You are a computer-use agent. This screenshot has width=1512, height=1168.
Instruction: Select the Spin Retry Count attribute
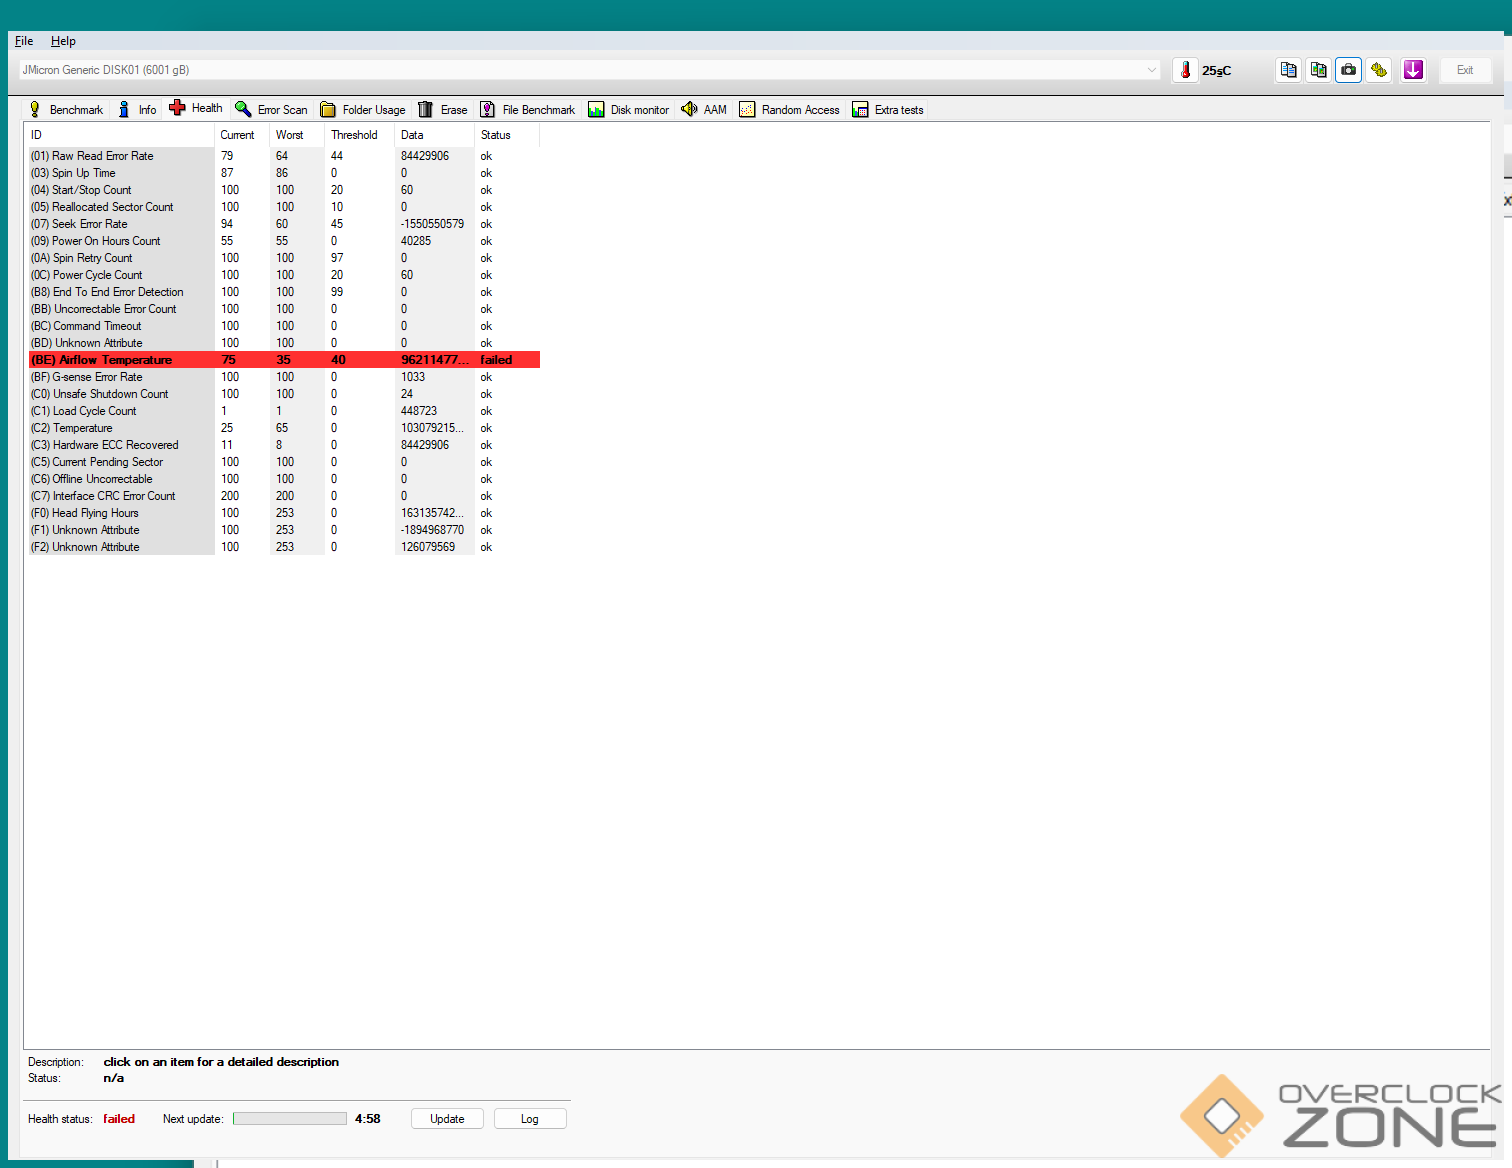(x=284, y=258)
